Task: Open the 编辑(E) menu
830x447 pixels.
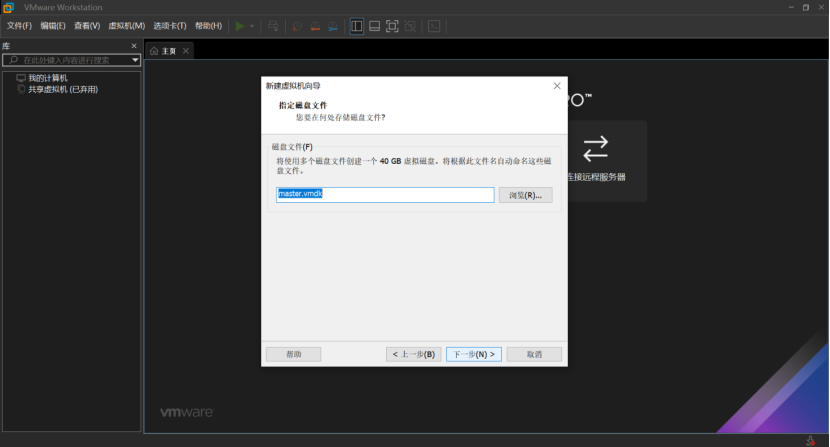Action: point(53,26)
